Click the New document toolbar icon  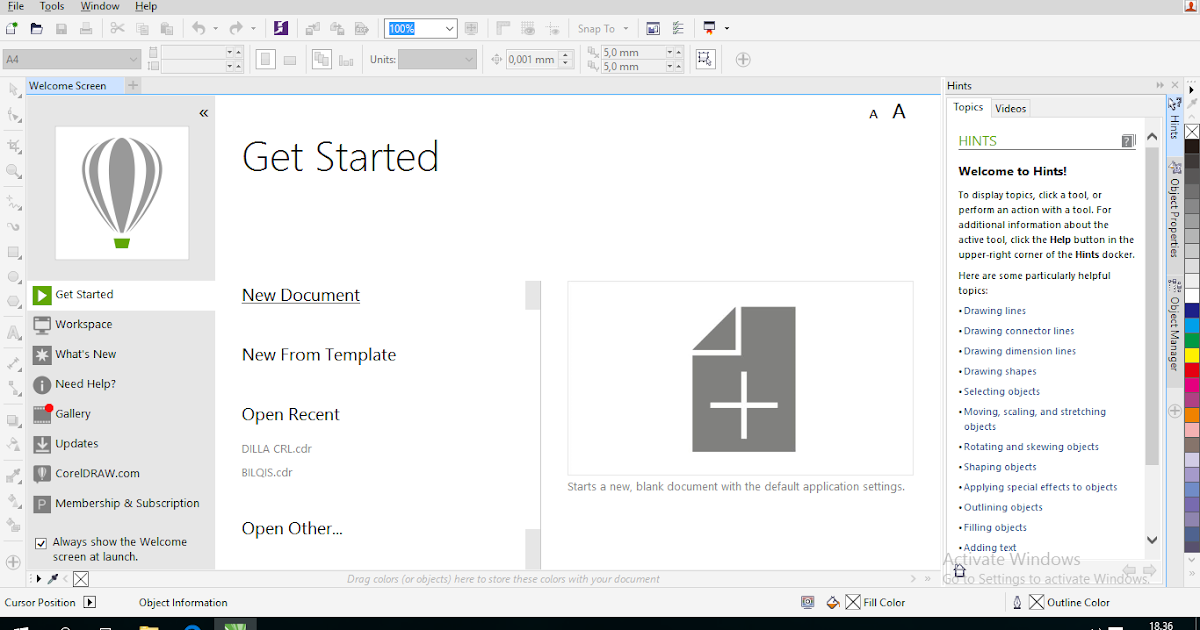(x=11, y=29)
